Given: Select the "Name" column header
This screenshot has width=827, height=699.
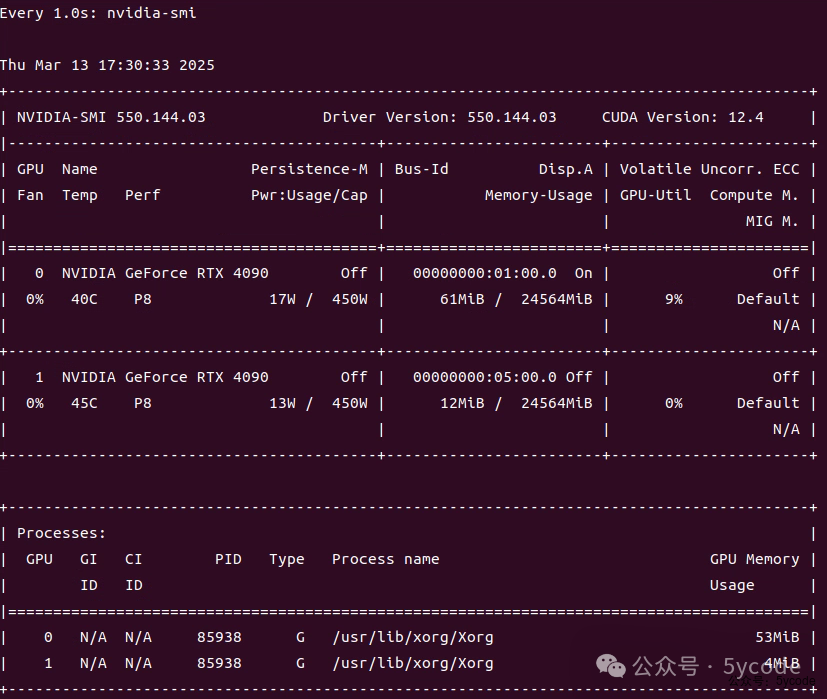Looking at the screenshot, I should 80,169.
